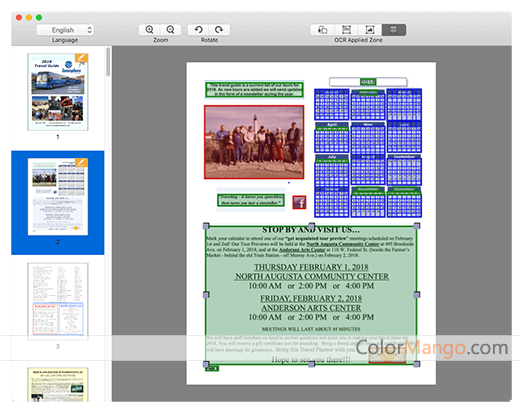Click the Zoom in magnifier button
This screenshot has width=520, height=412.
pyautogui.click(x=149, y=30)
